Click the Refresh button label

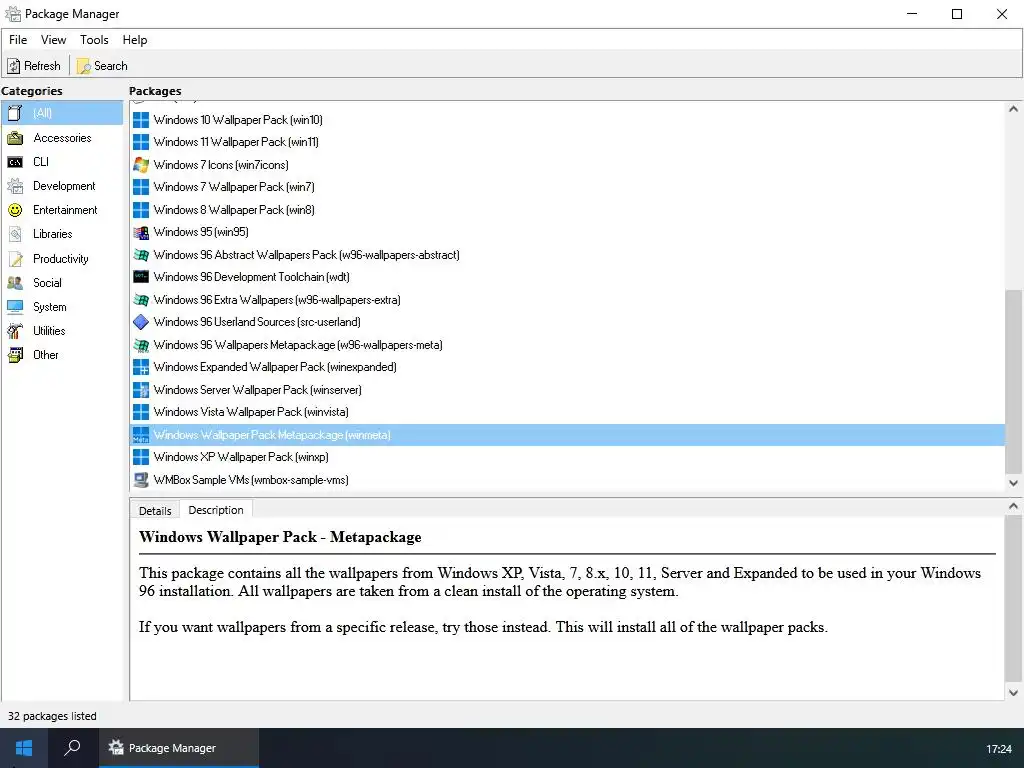point(42,66)
